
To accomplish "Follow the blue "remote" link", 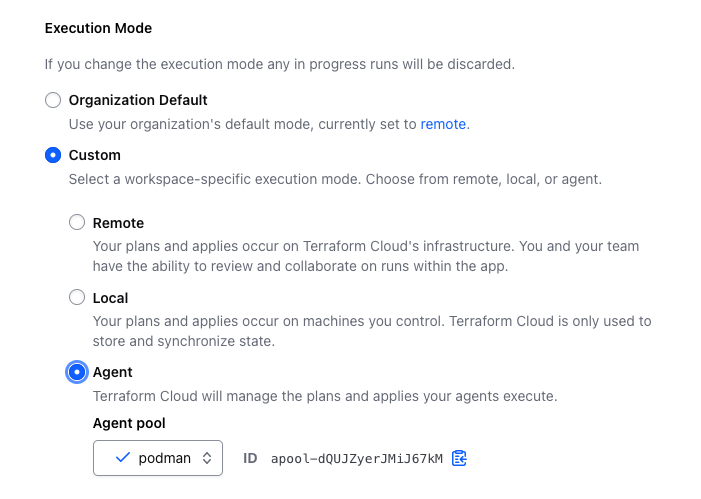I will coord(443,124).
